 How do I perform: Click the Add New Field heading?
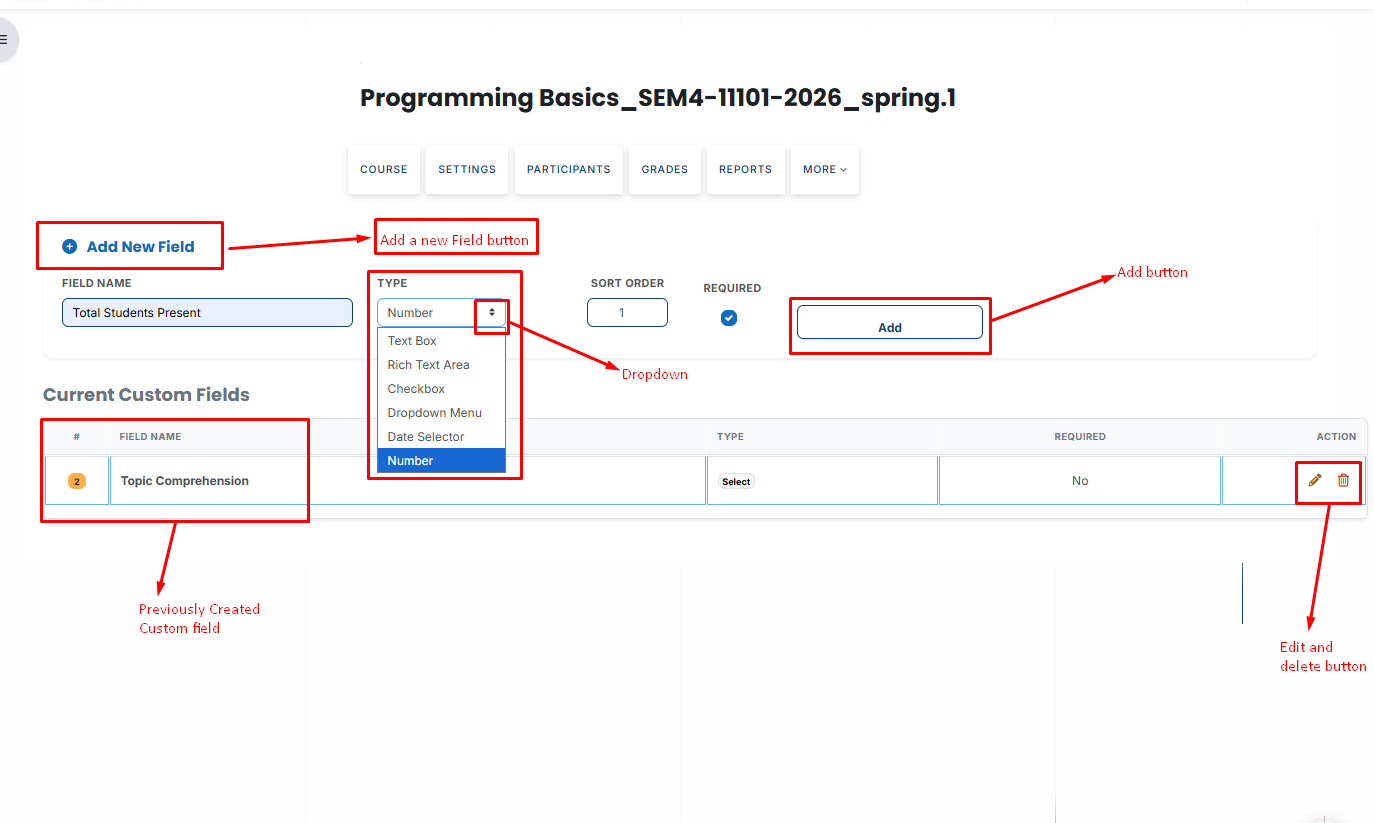(x=141, y=247)
